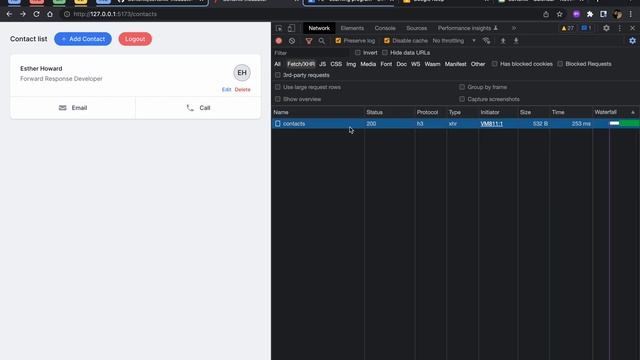Check Has blocked cookies
640x360 pixels.
point(494,64)
